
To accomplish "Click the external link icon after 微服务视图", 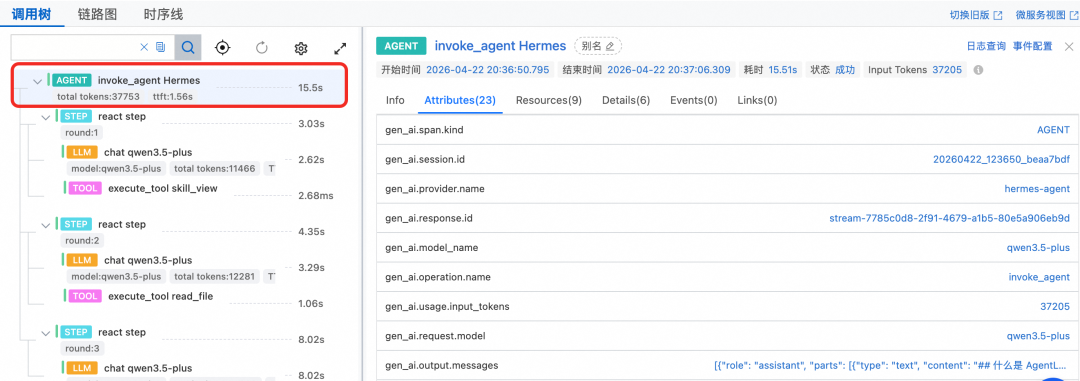I will click(x=1073, y=15).
